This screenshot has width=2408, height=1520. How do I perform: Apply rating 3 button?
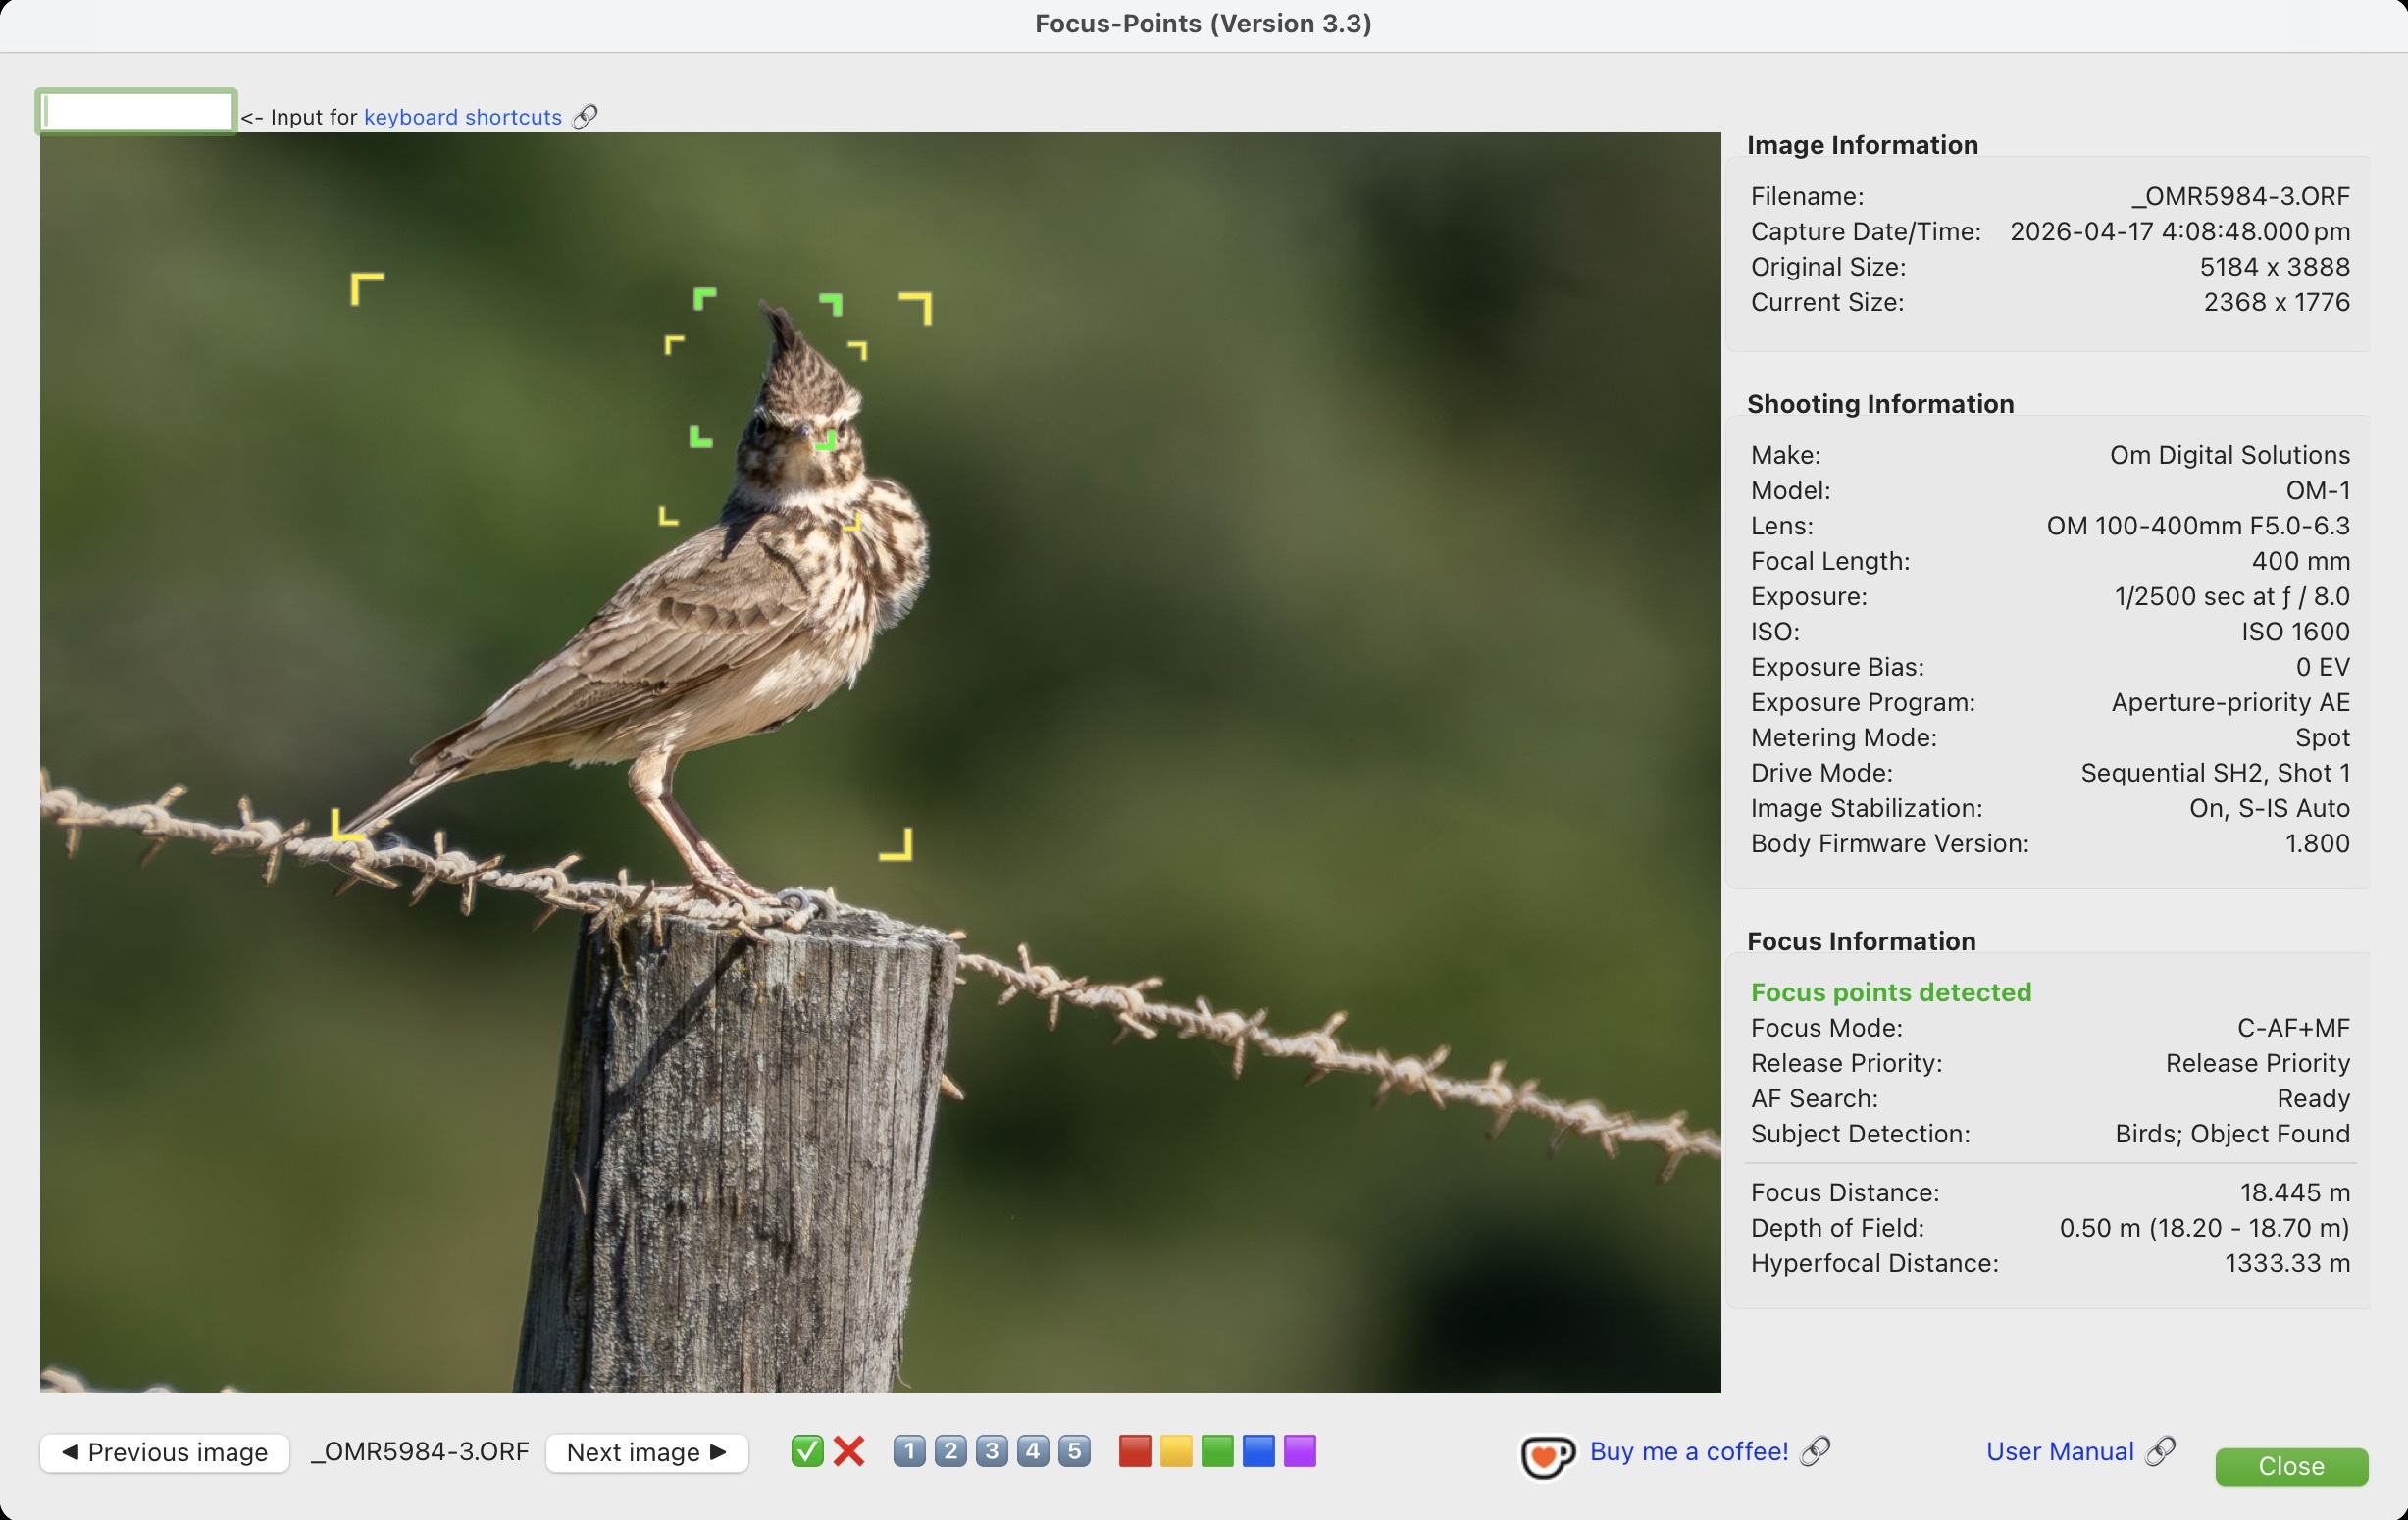coord(991,1451)
